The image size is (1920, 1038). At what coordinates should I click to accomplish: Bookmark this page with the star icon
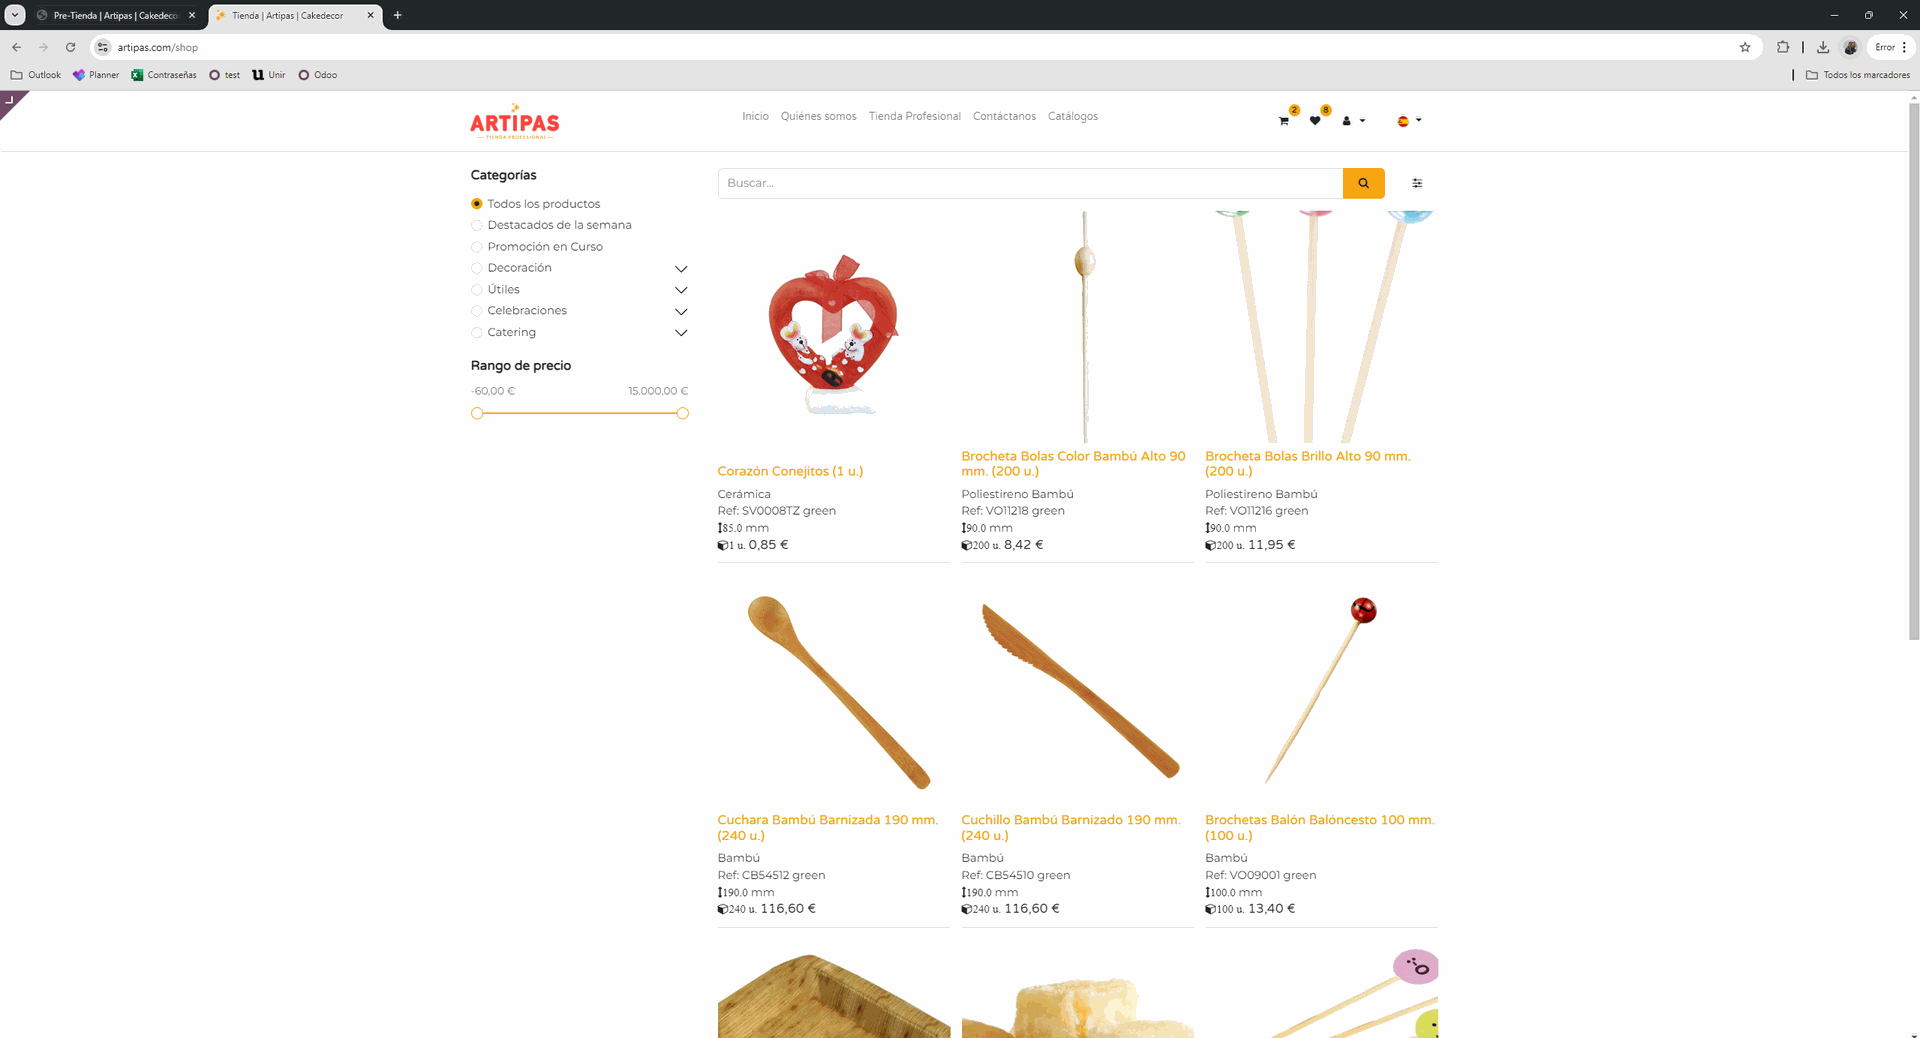(1745, 47)
